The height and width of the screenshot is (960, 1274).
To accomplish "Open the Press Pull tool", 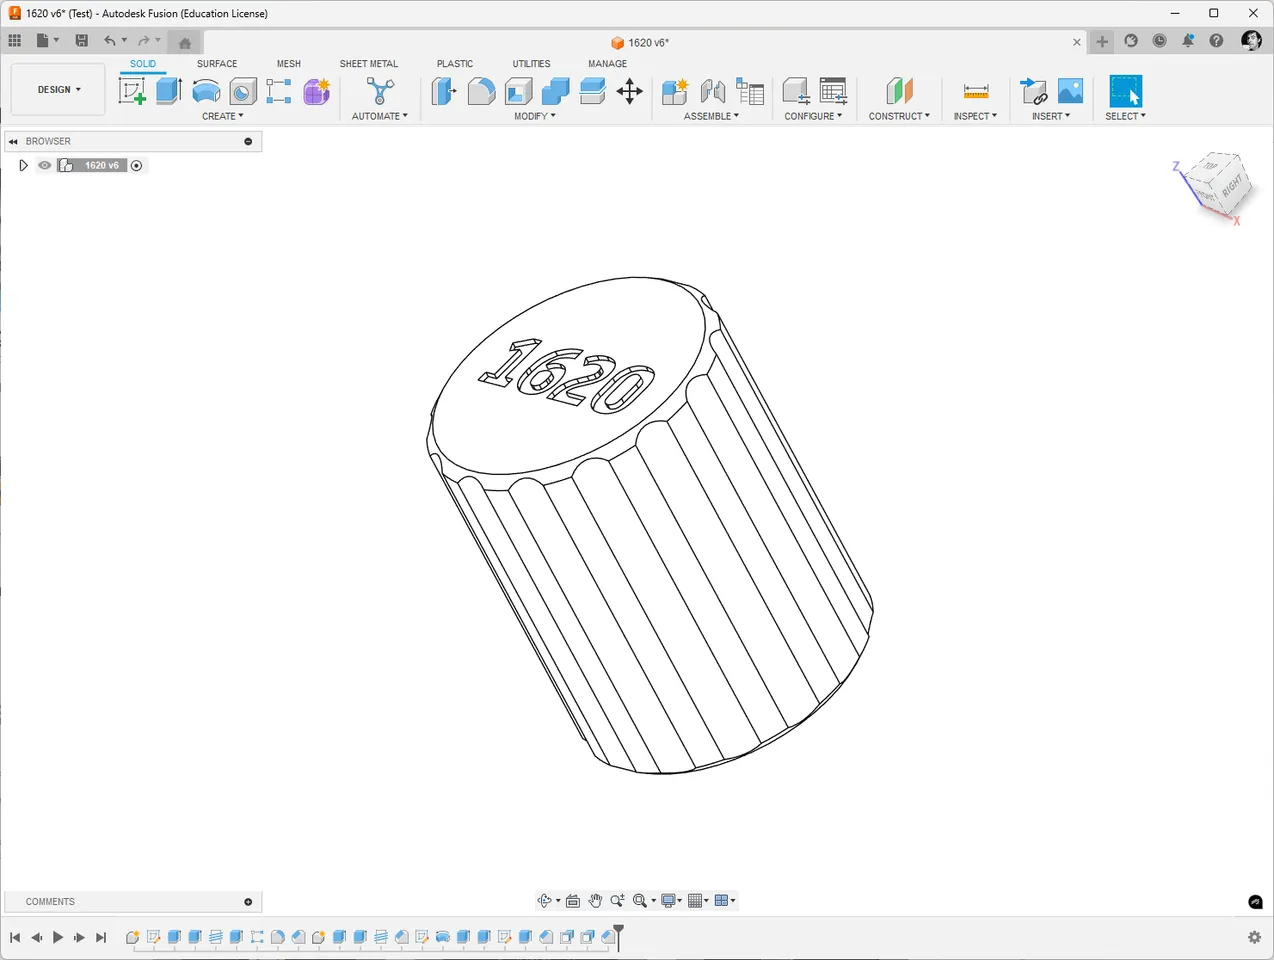I will pos(443,90).
